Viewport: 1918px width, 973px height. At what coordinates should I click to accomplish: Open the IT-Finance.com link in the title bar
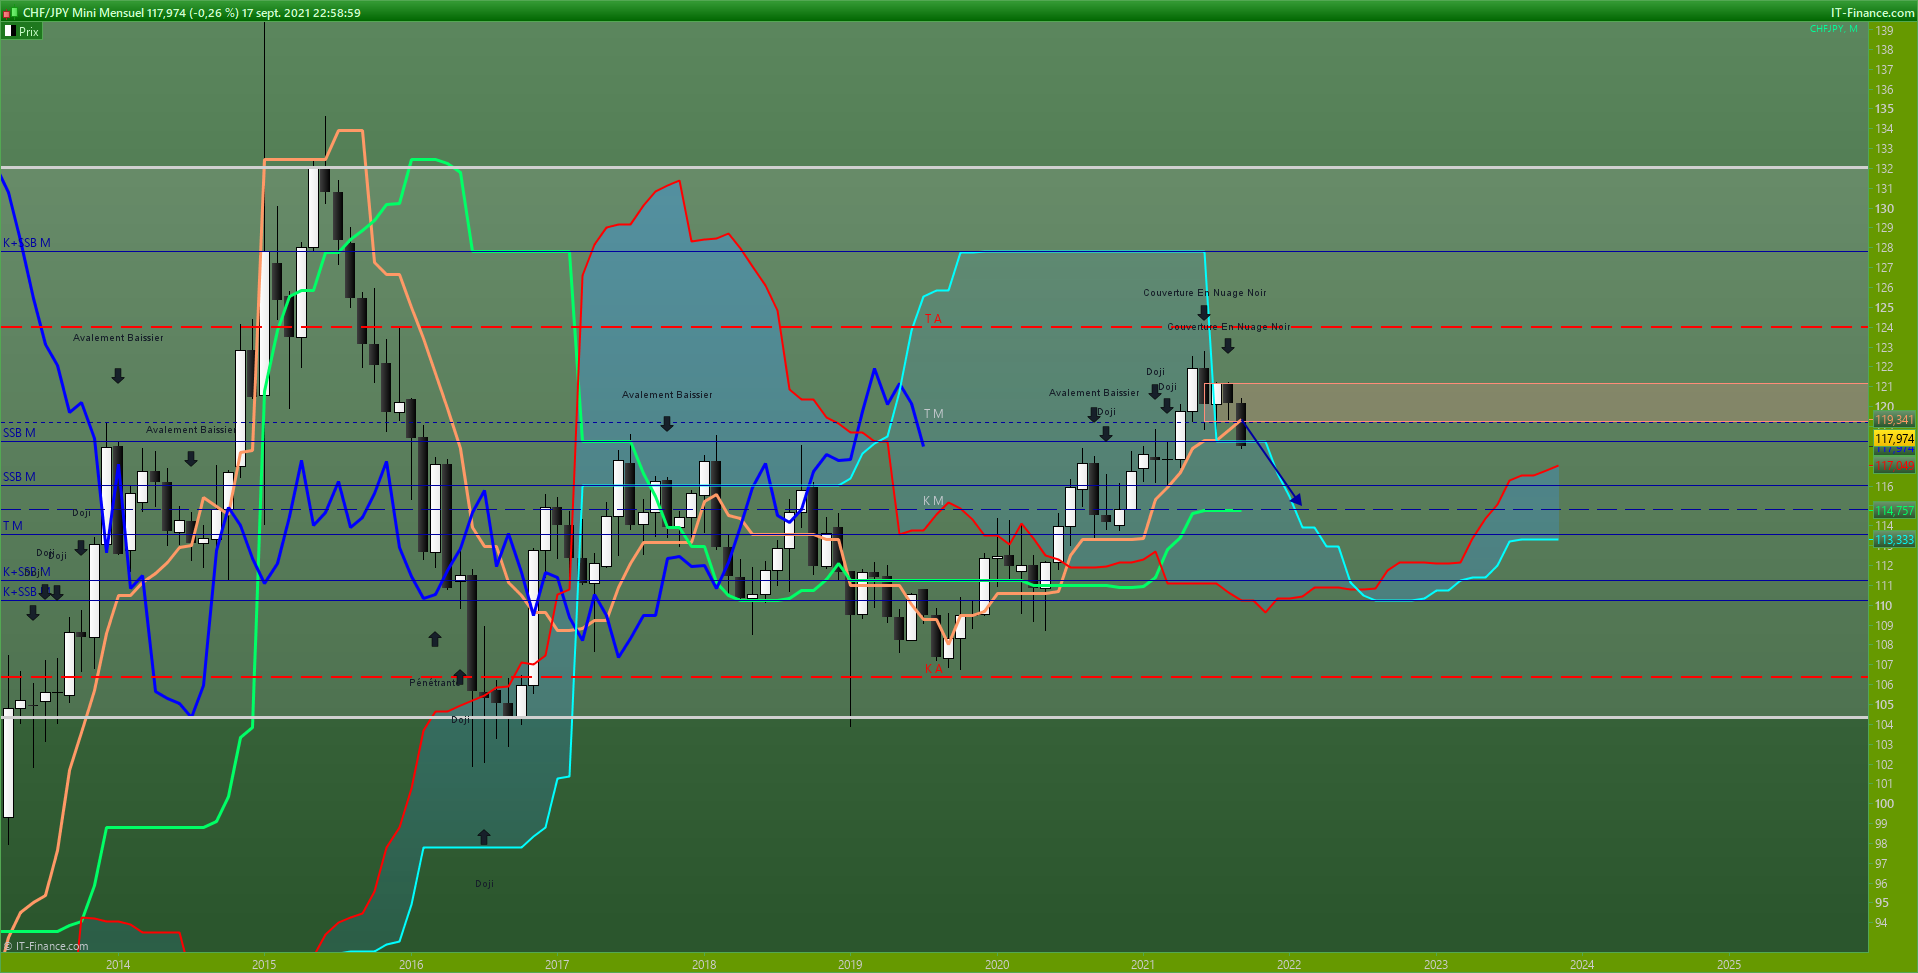tap(1872, 13)
